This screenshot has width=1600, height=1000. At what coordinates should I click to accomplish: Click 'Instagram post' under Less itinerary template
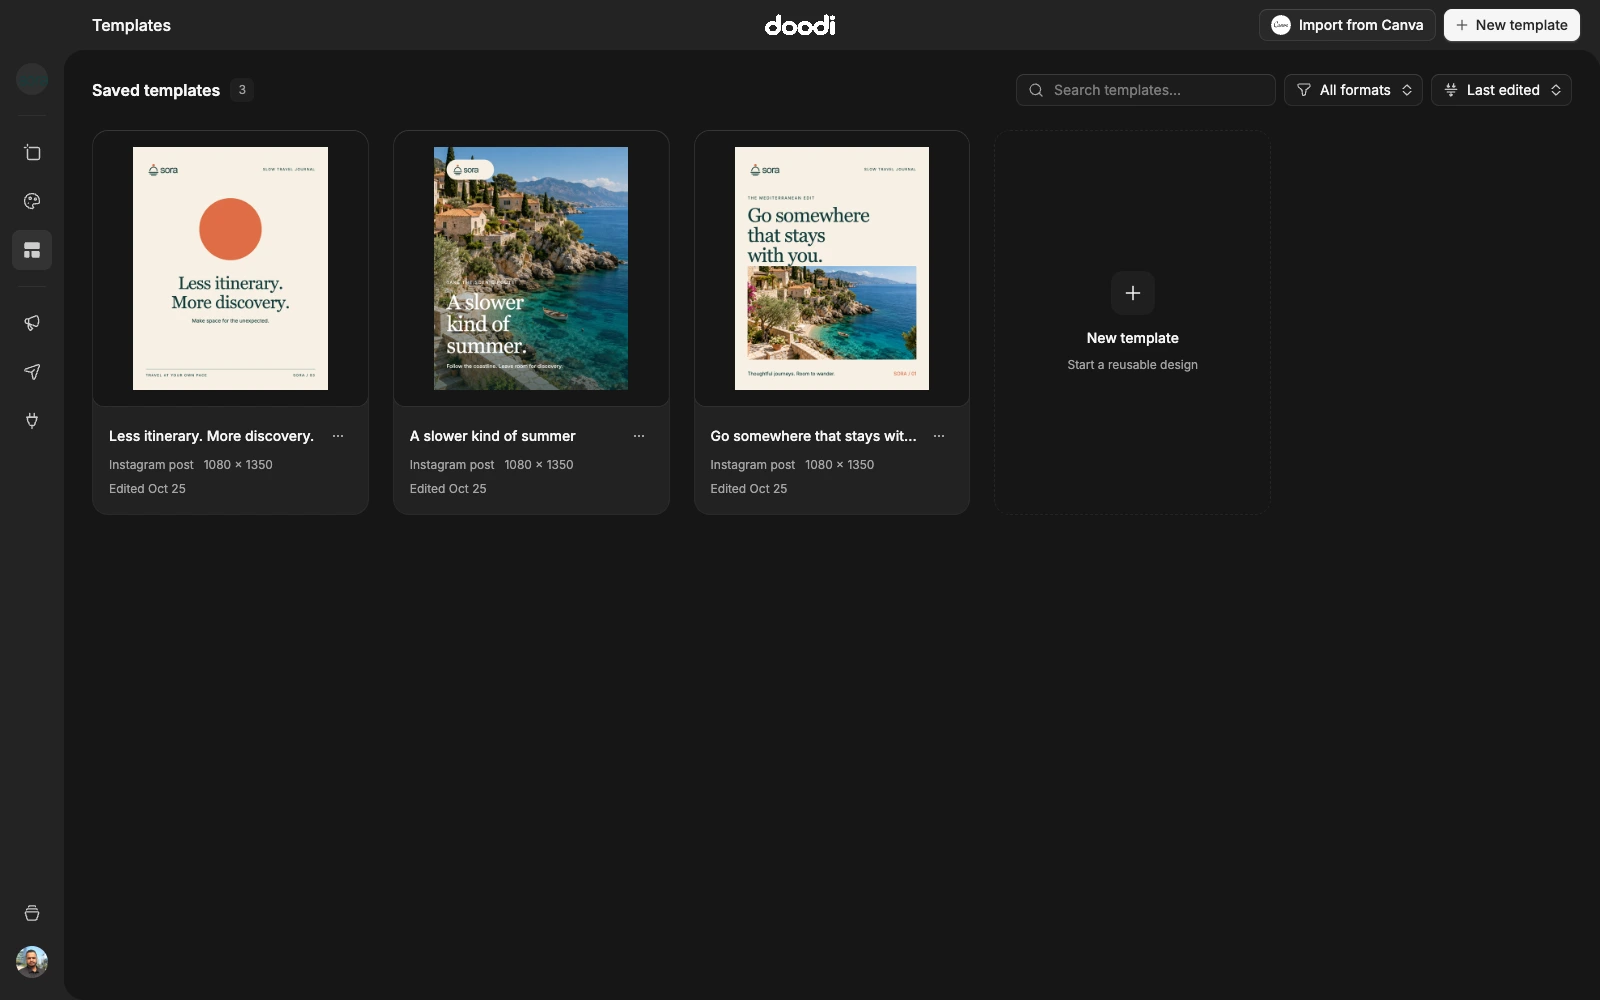click(x=151, y=465)
